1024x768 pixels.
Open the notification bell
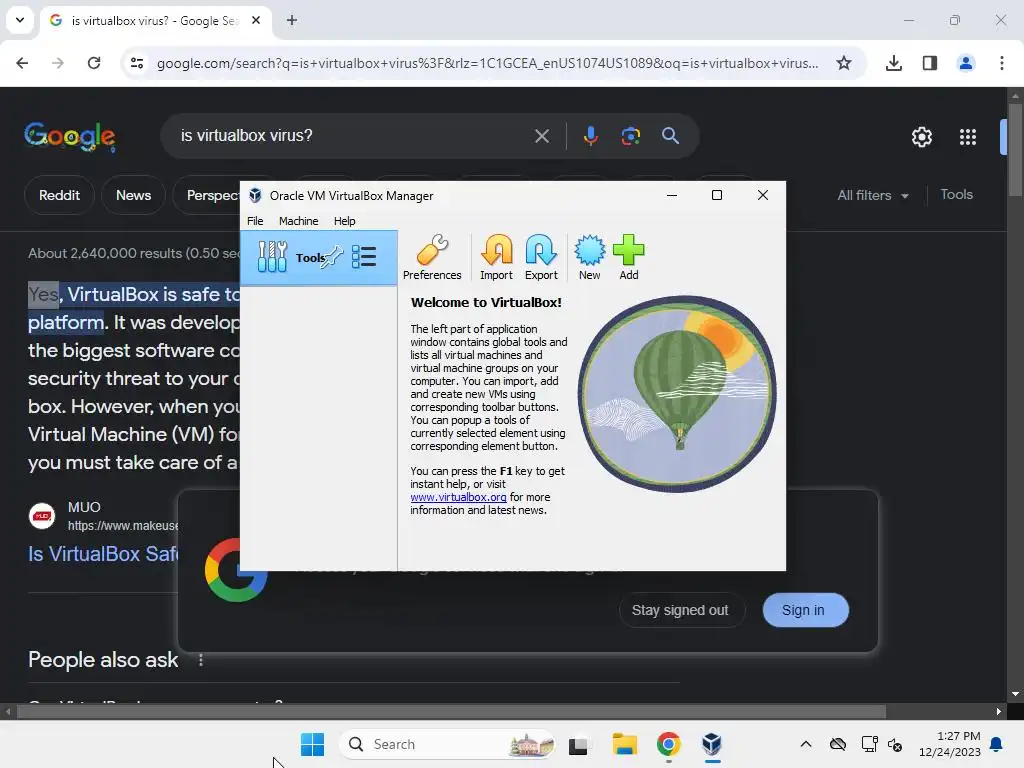(997, 744)
